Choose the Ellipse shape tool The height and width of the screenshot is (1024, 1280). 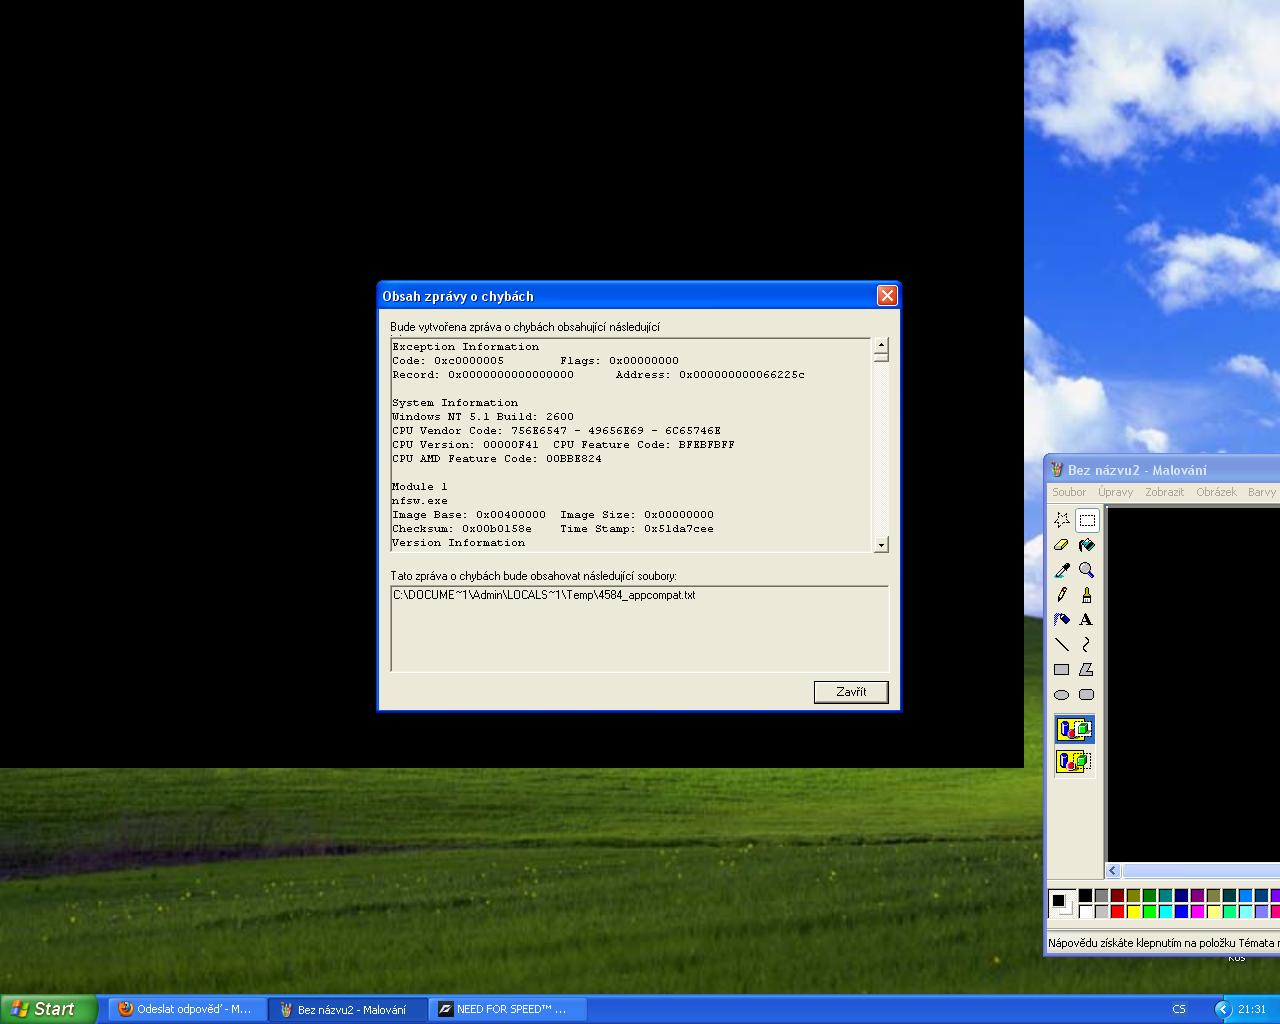[1062, 695]
